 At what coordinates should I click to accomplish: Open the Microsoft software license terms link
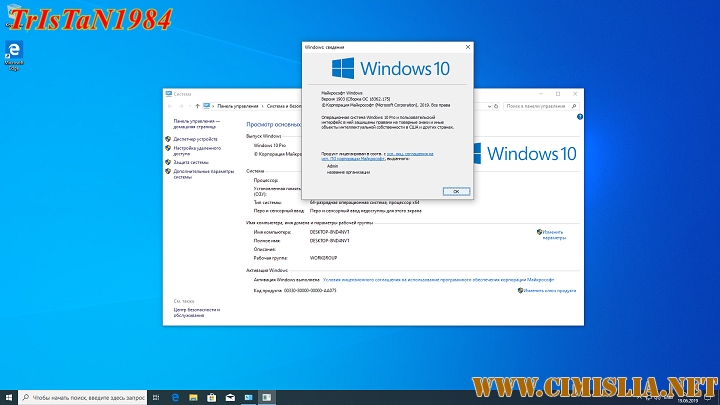click(x=438, y=280)
